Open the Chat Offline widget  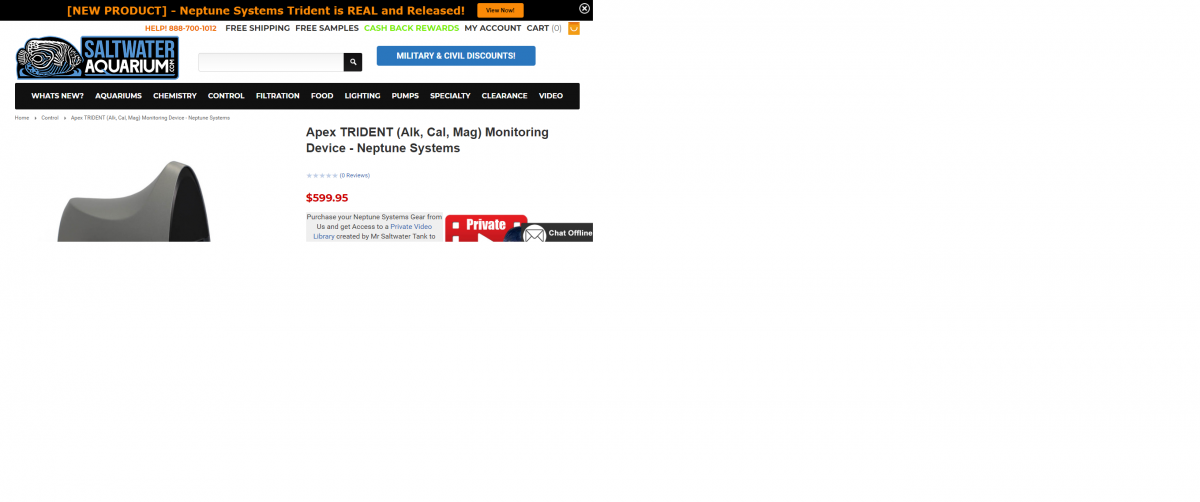pos(558,233)
